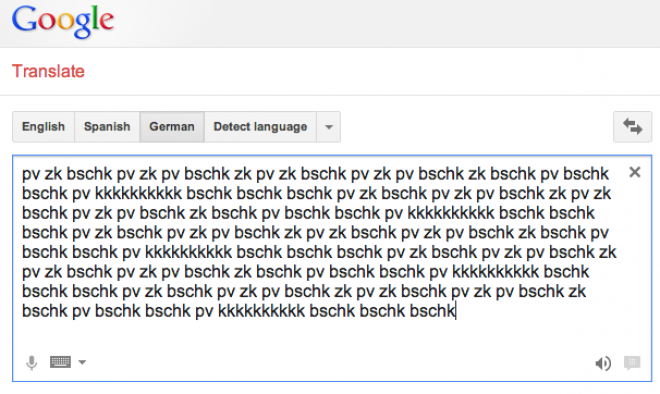
Task: Expand keyboard input tools dropdown arrow
Action: click(x=82, y=362)
